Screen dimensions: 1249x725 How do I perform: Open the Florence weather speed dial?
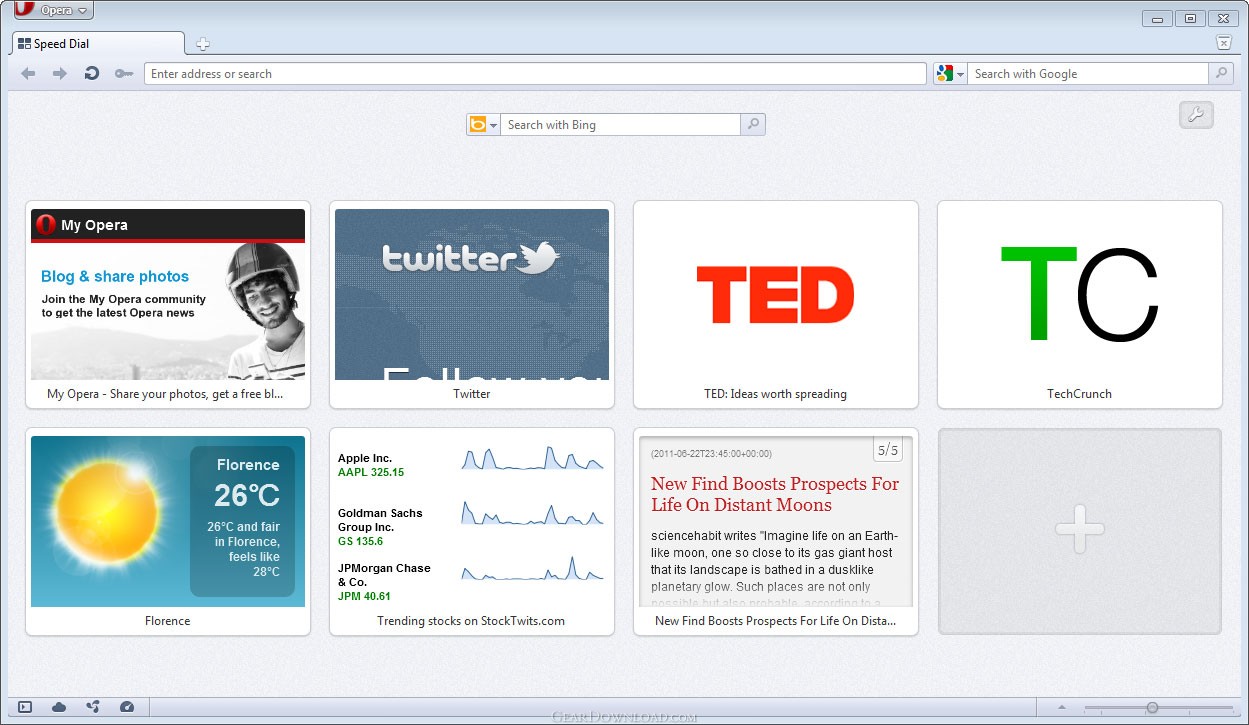168,521
